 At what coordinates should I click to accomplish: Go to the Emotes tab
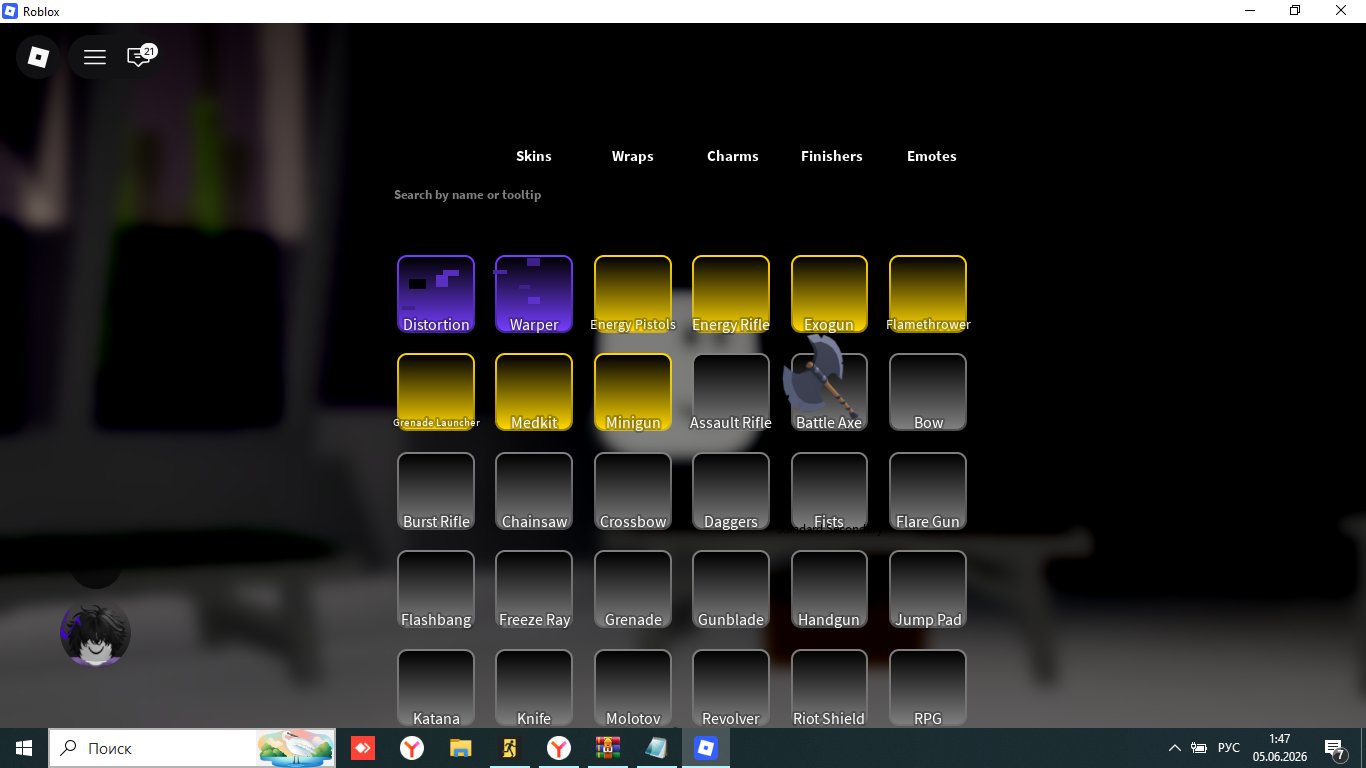931,156
